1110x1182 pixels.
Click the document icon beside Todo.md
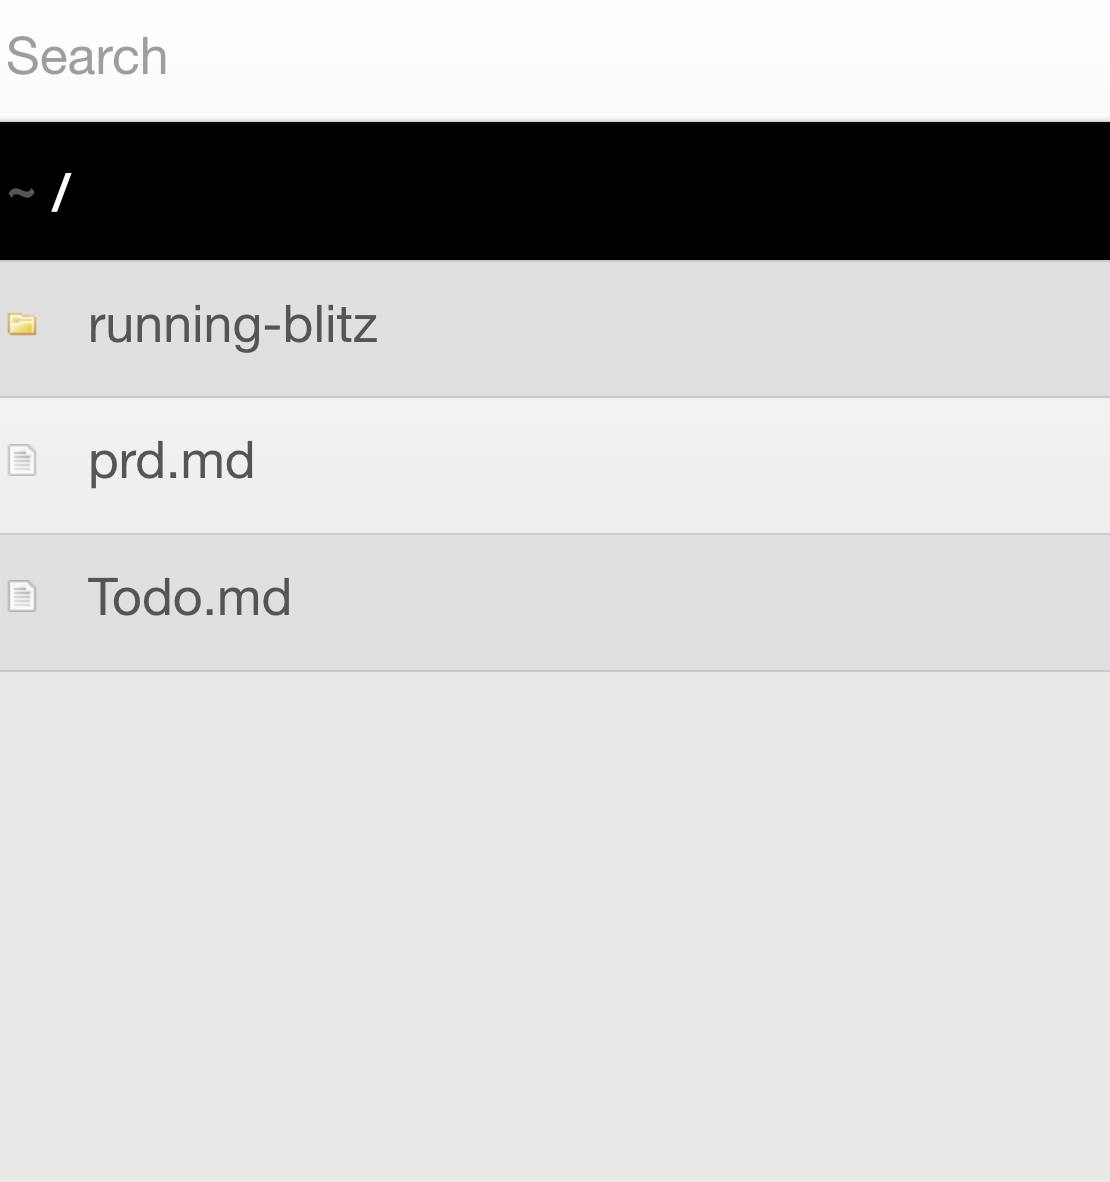22,596
